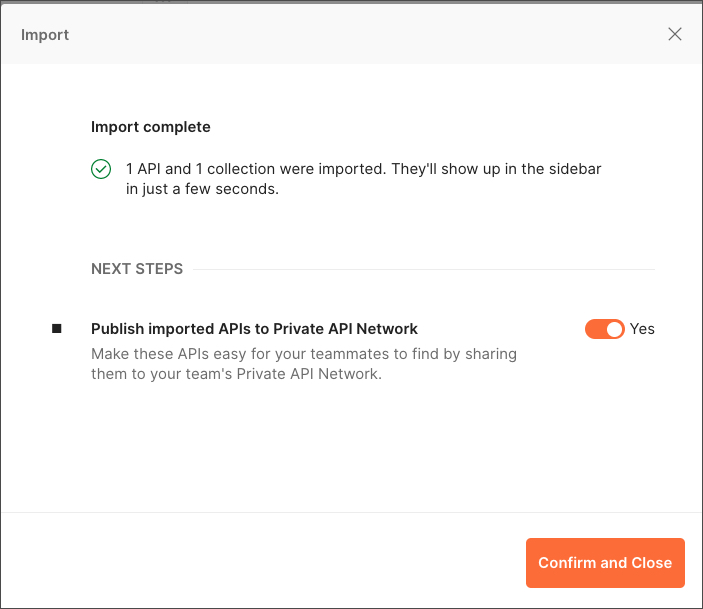Image resolution: width=703 pixels, height=609 pixels.
Task: Click the Import dialog title
Action: [45, 35]
